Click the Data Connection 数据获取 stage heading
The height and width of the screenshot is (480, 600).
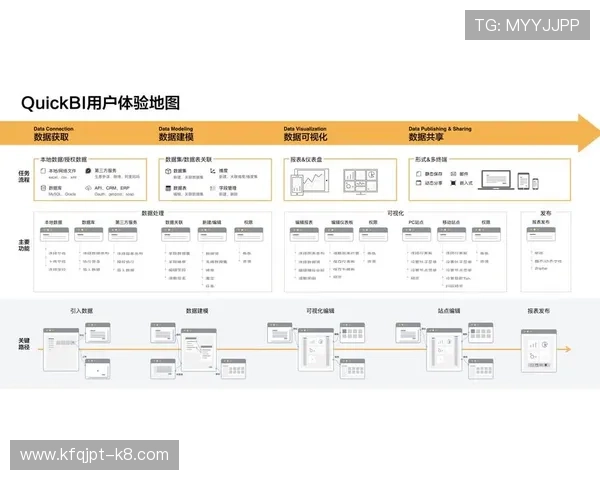click(x=53, y=134)
